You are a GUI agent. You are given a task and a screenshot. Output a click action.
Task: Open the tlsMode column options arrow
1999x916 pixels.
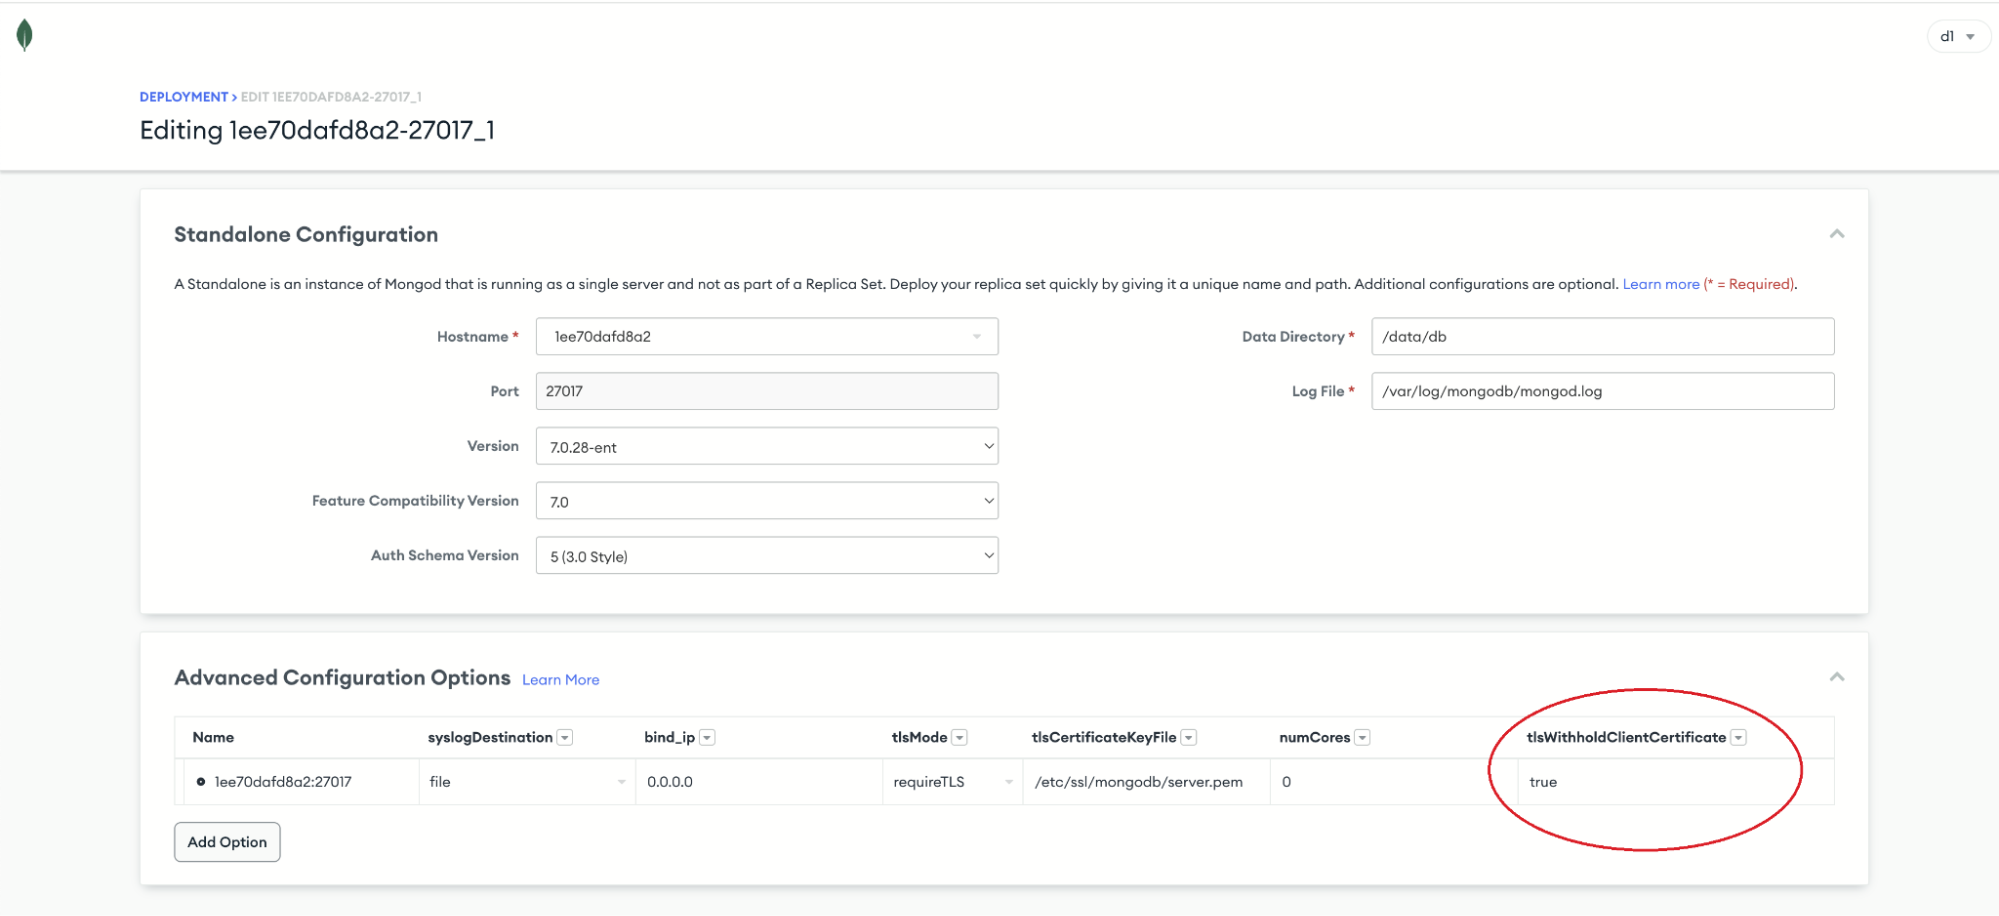pos(959,738)
